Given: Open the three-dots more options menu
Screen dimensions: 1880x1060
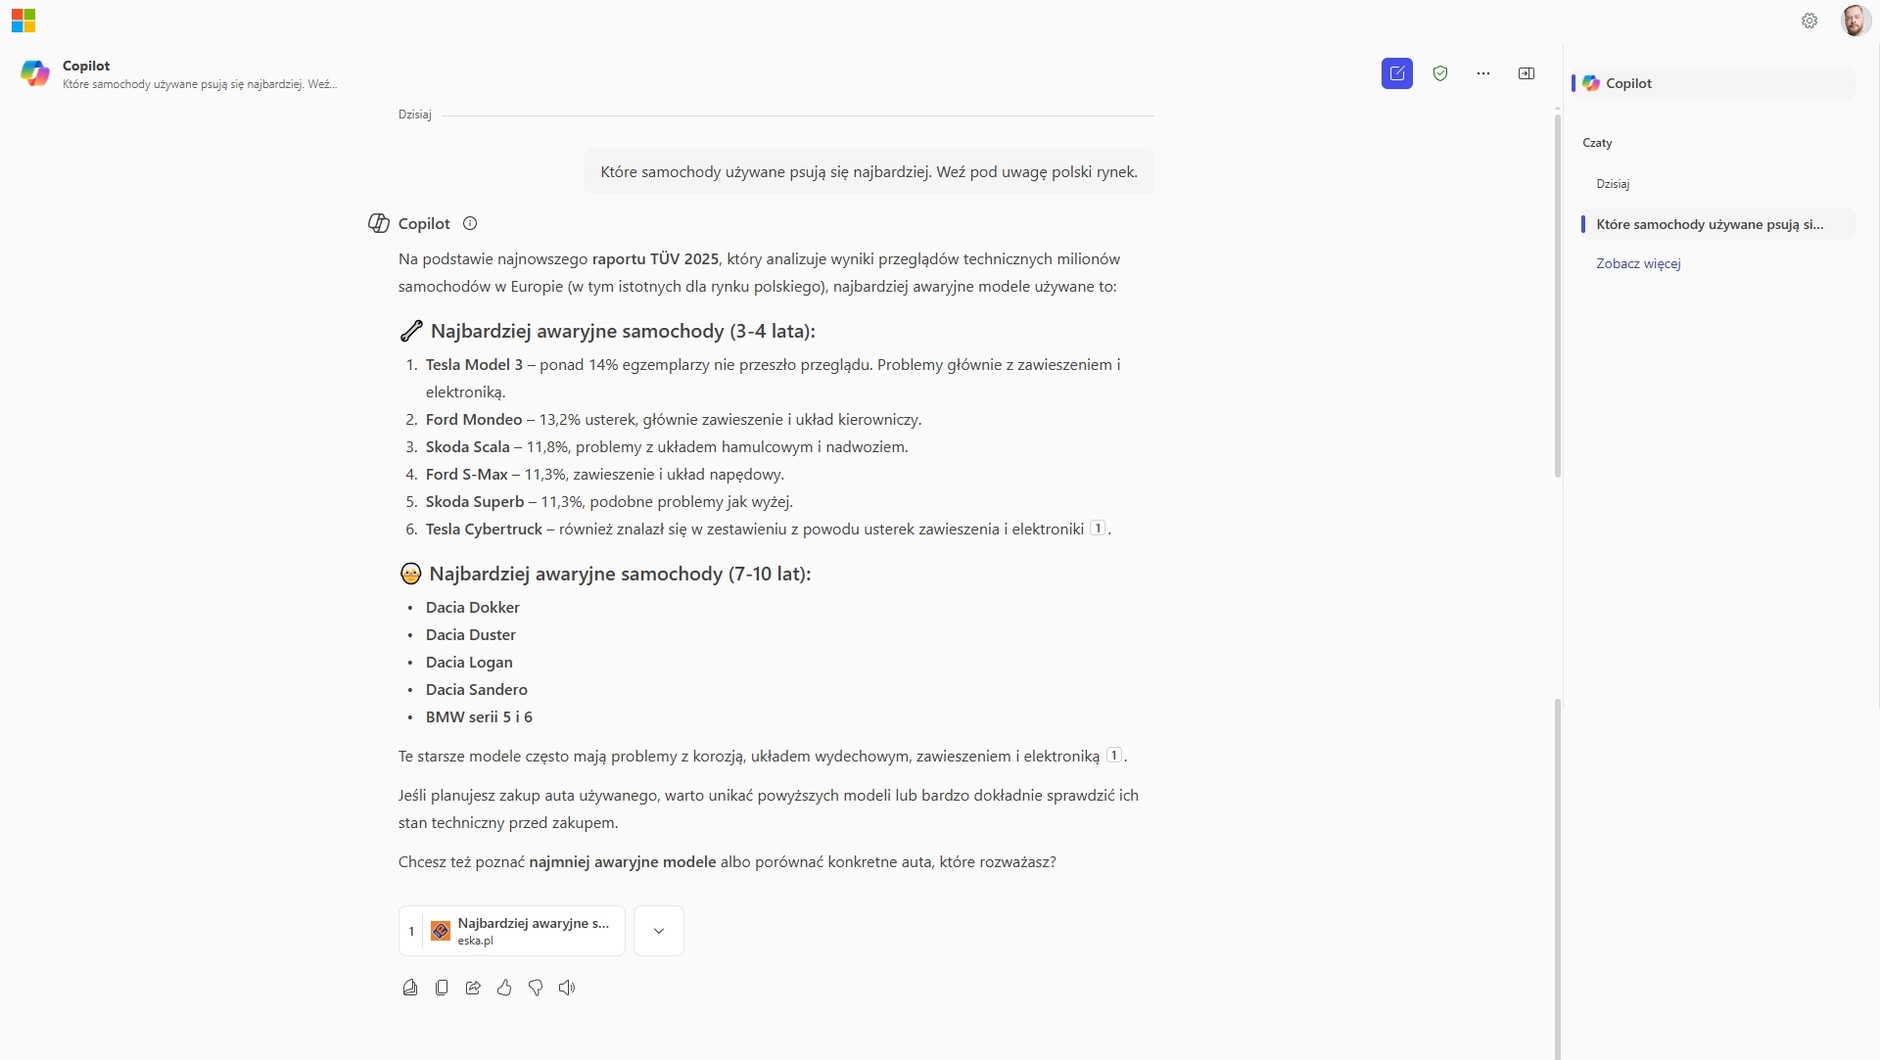Looking at the screenshot, I should [x=1483, y=73].
